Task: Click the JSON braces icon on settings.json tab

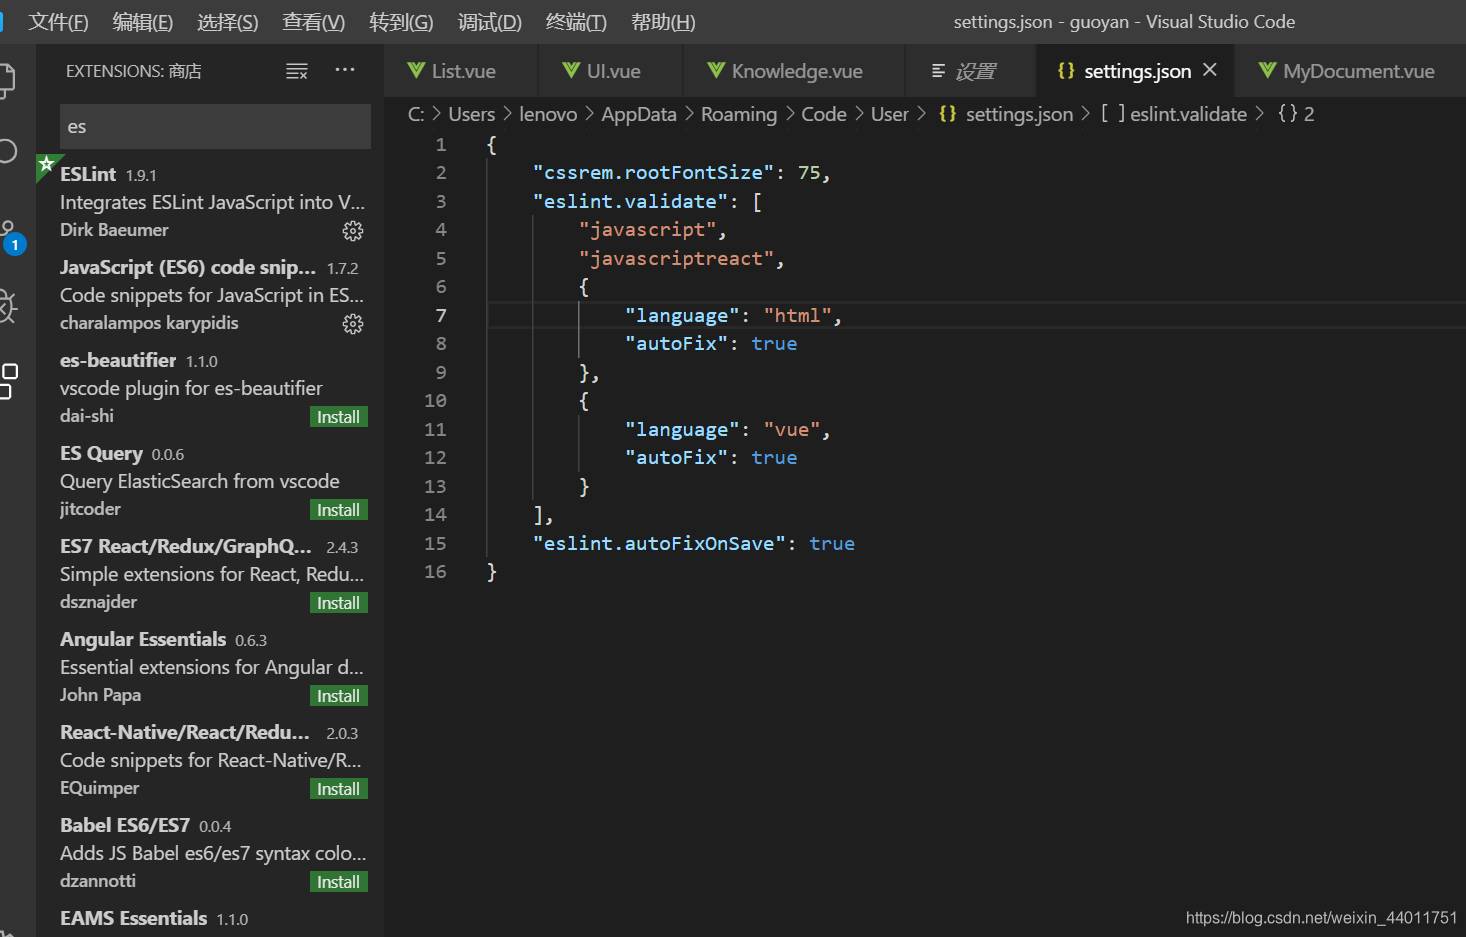Action: [x=1066, y=70]
